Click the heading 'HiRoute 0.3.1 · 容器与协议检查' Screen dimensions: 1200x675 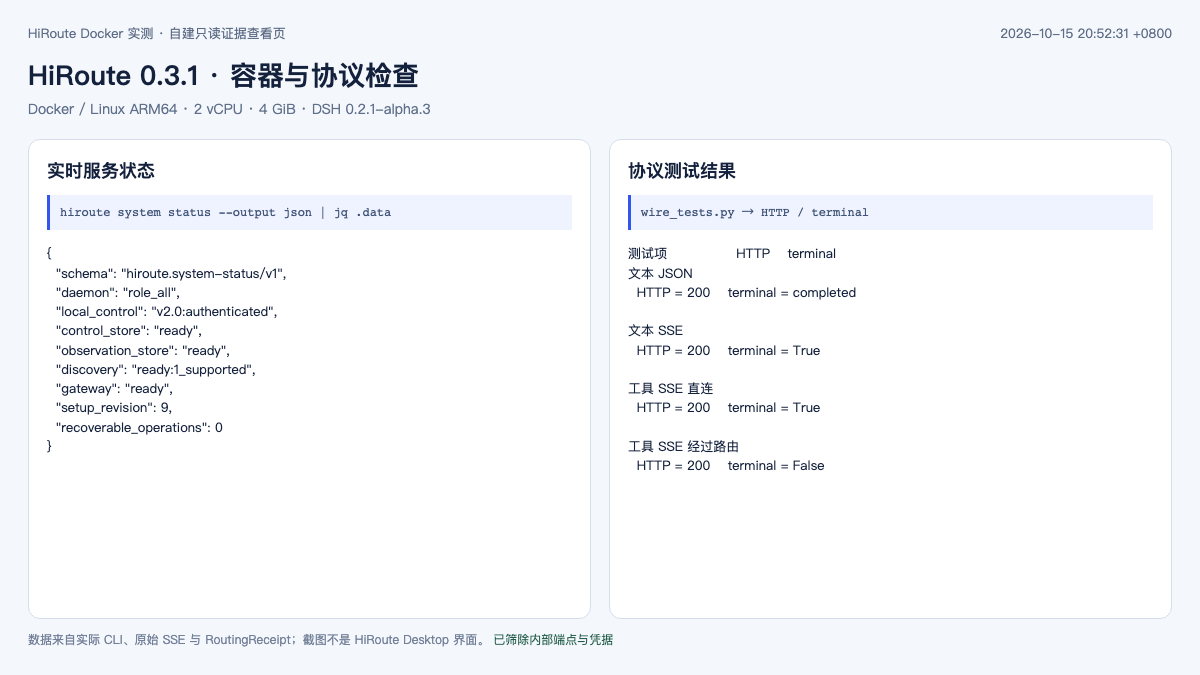[x=223, y=75]
